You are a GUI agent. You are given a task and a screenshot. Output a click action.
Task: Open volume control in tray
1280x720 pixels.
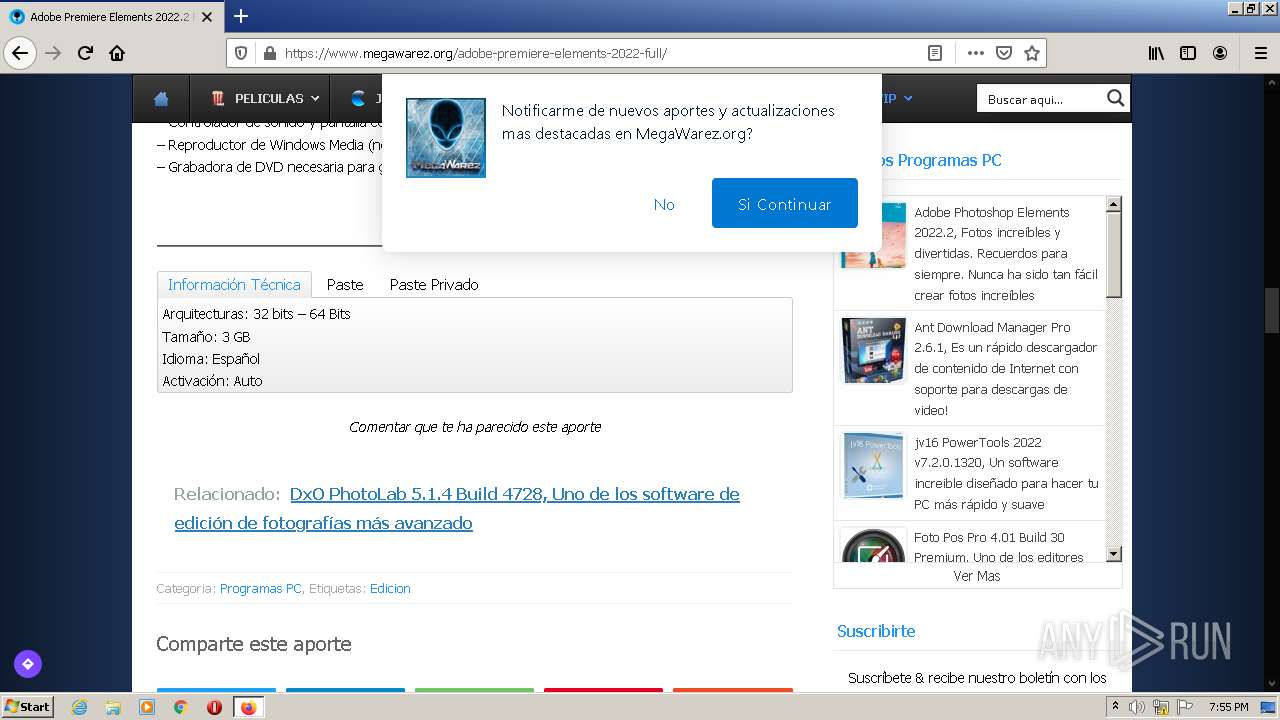click(x=1137, y=707)
